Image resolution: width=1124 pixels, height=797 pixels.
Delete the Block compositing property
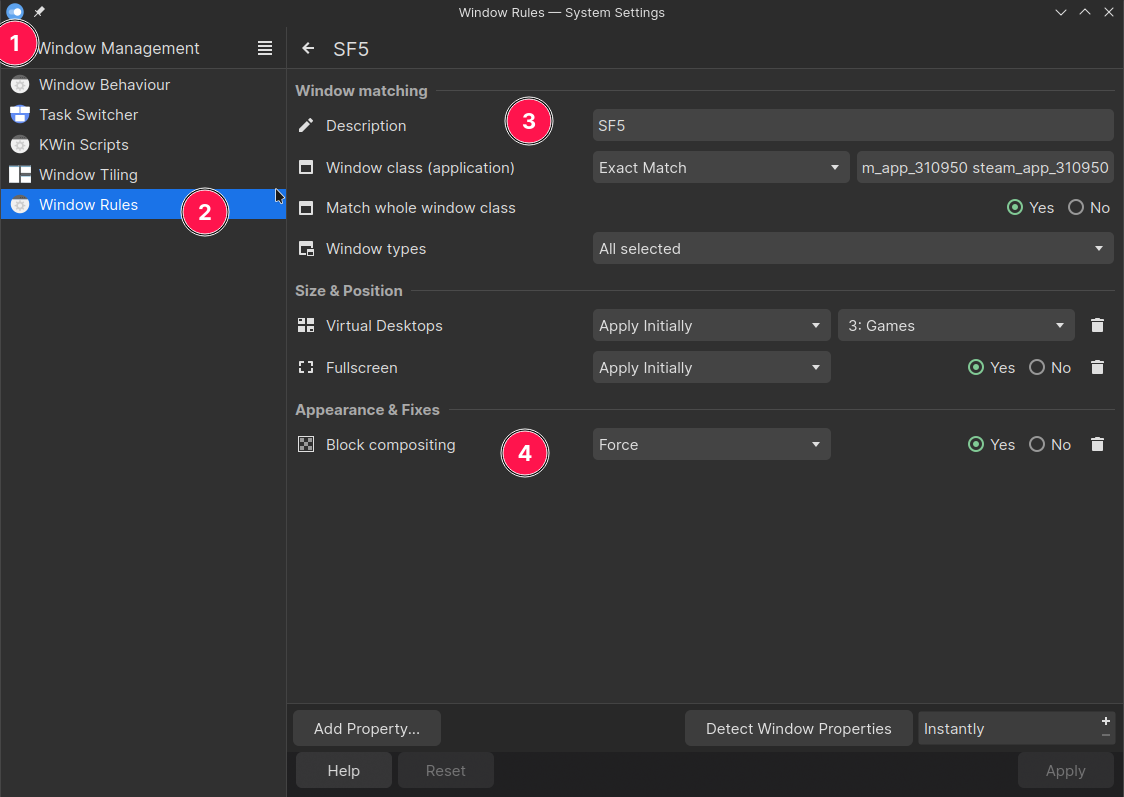1097,444
